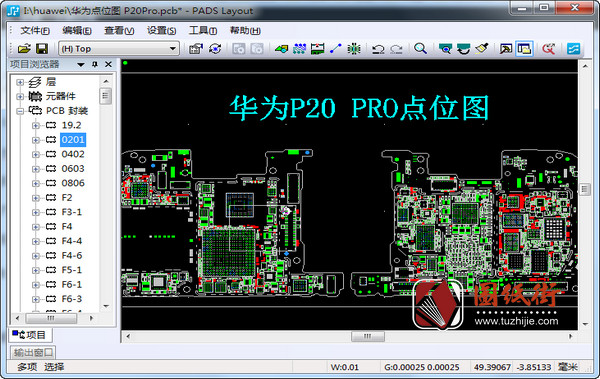Open the 工具(T) menu
The height and width of the screenshot is (379, 600).
[203, 30]
